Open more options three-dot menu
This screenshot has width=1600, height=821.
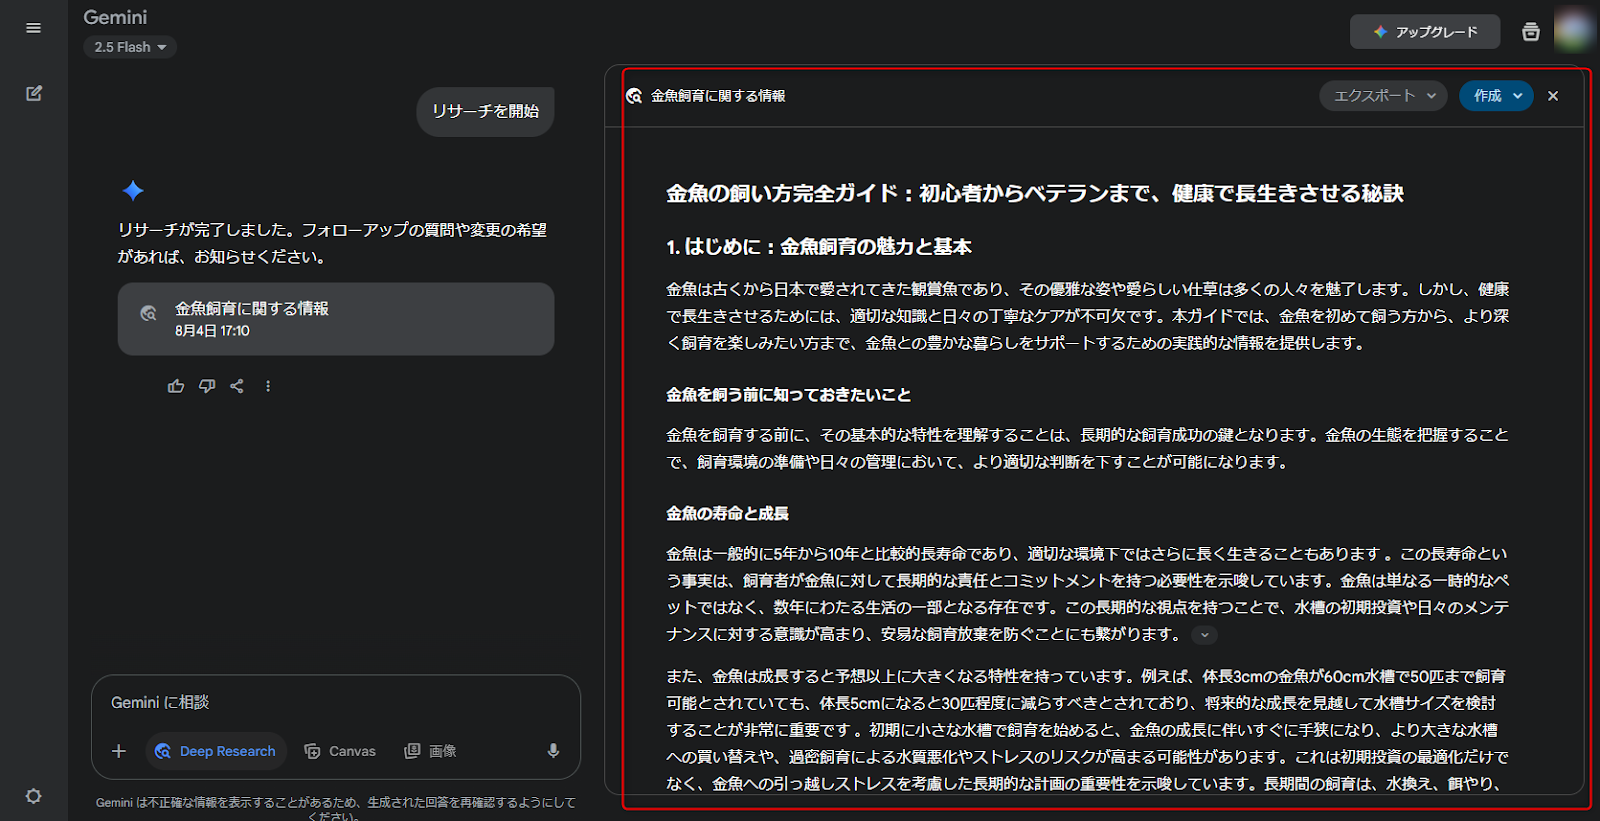[x=268, y=386]
